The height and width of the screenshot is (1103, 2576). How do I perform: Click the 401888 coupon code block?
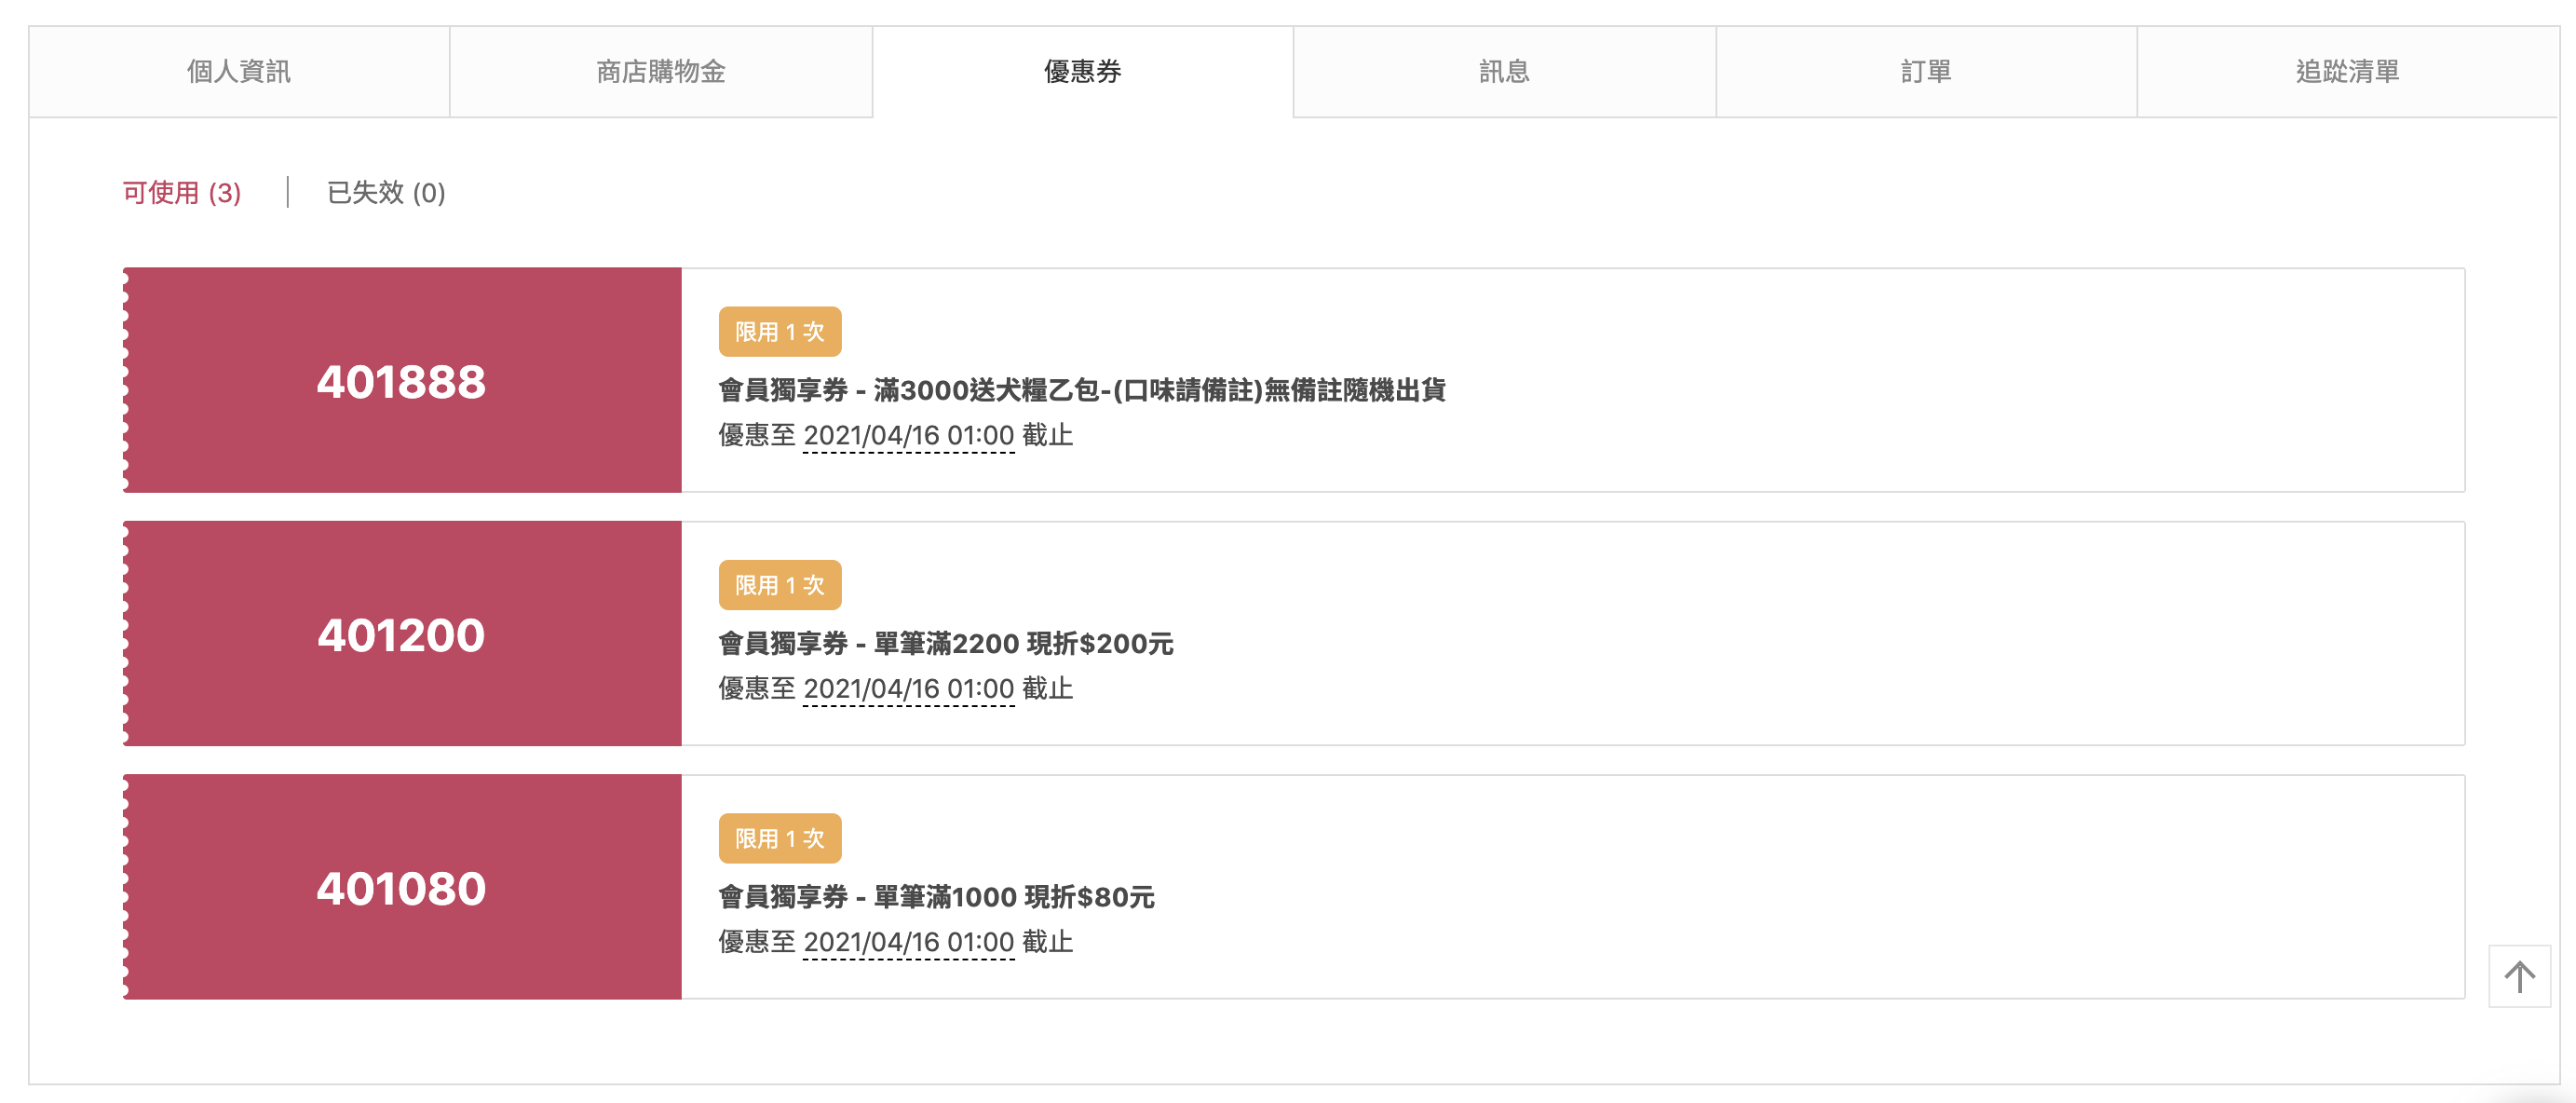click(x=402, y=380)
